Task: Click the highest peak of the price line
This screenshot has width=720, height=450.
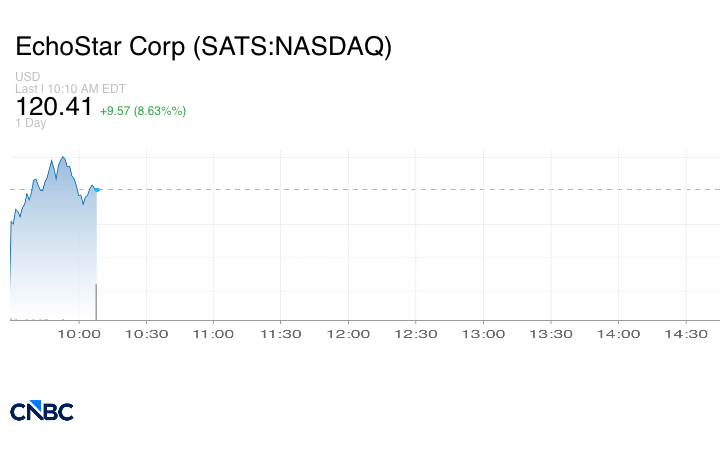Action: 63,157
